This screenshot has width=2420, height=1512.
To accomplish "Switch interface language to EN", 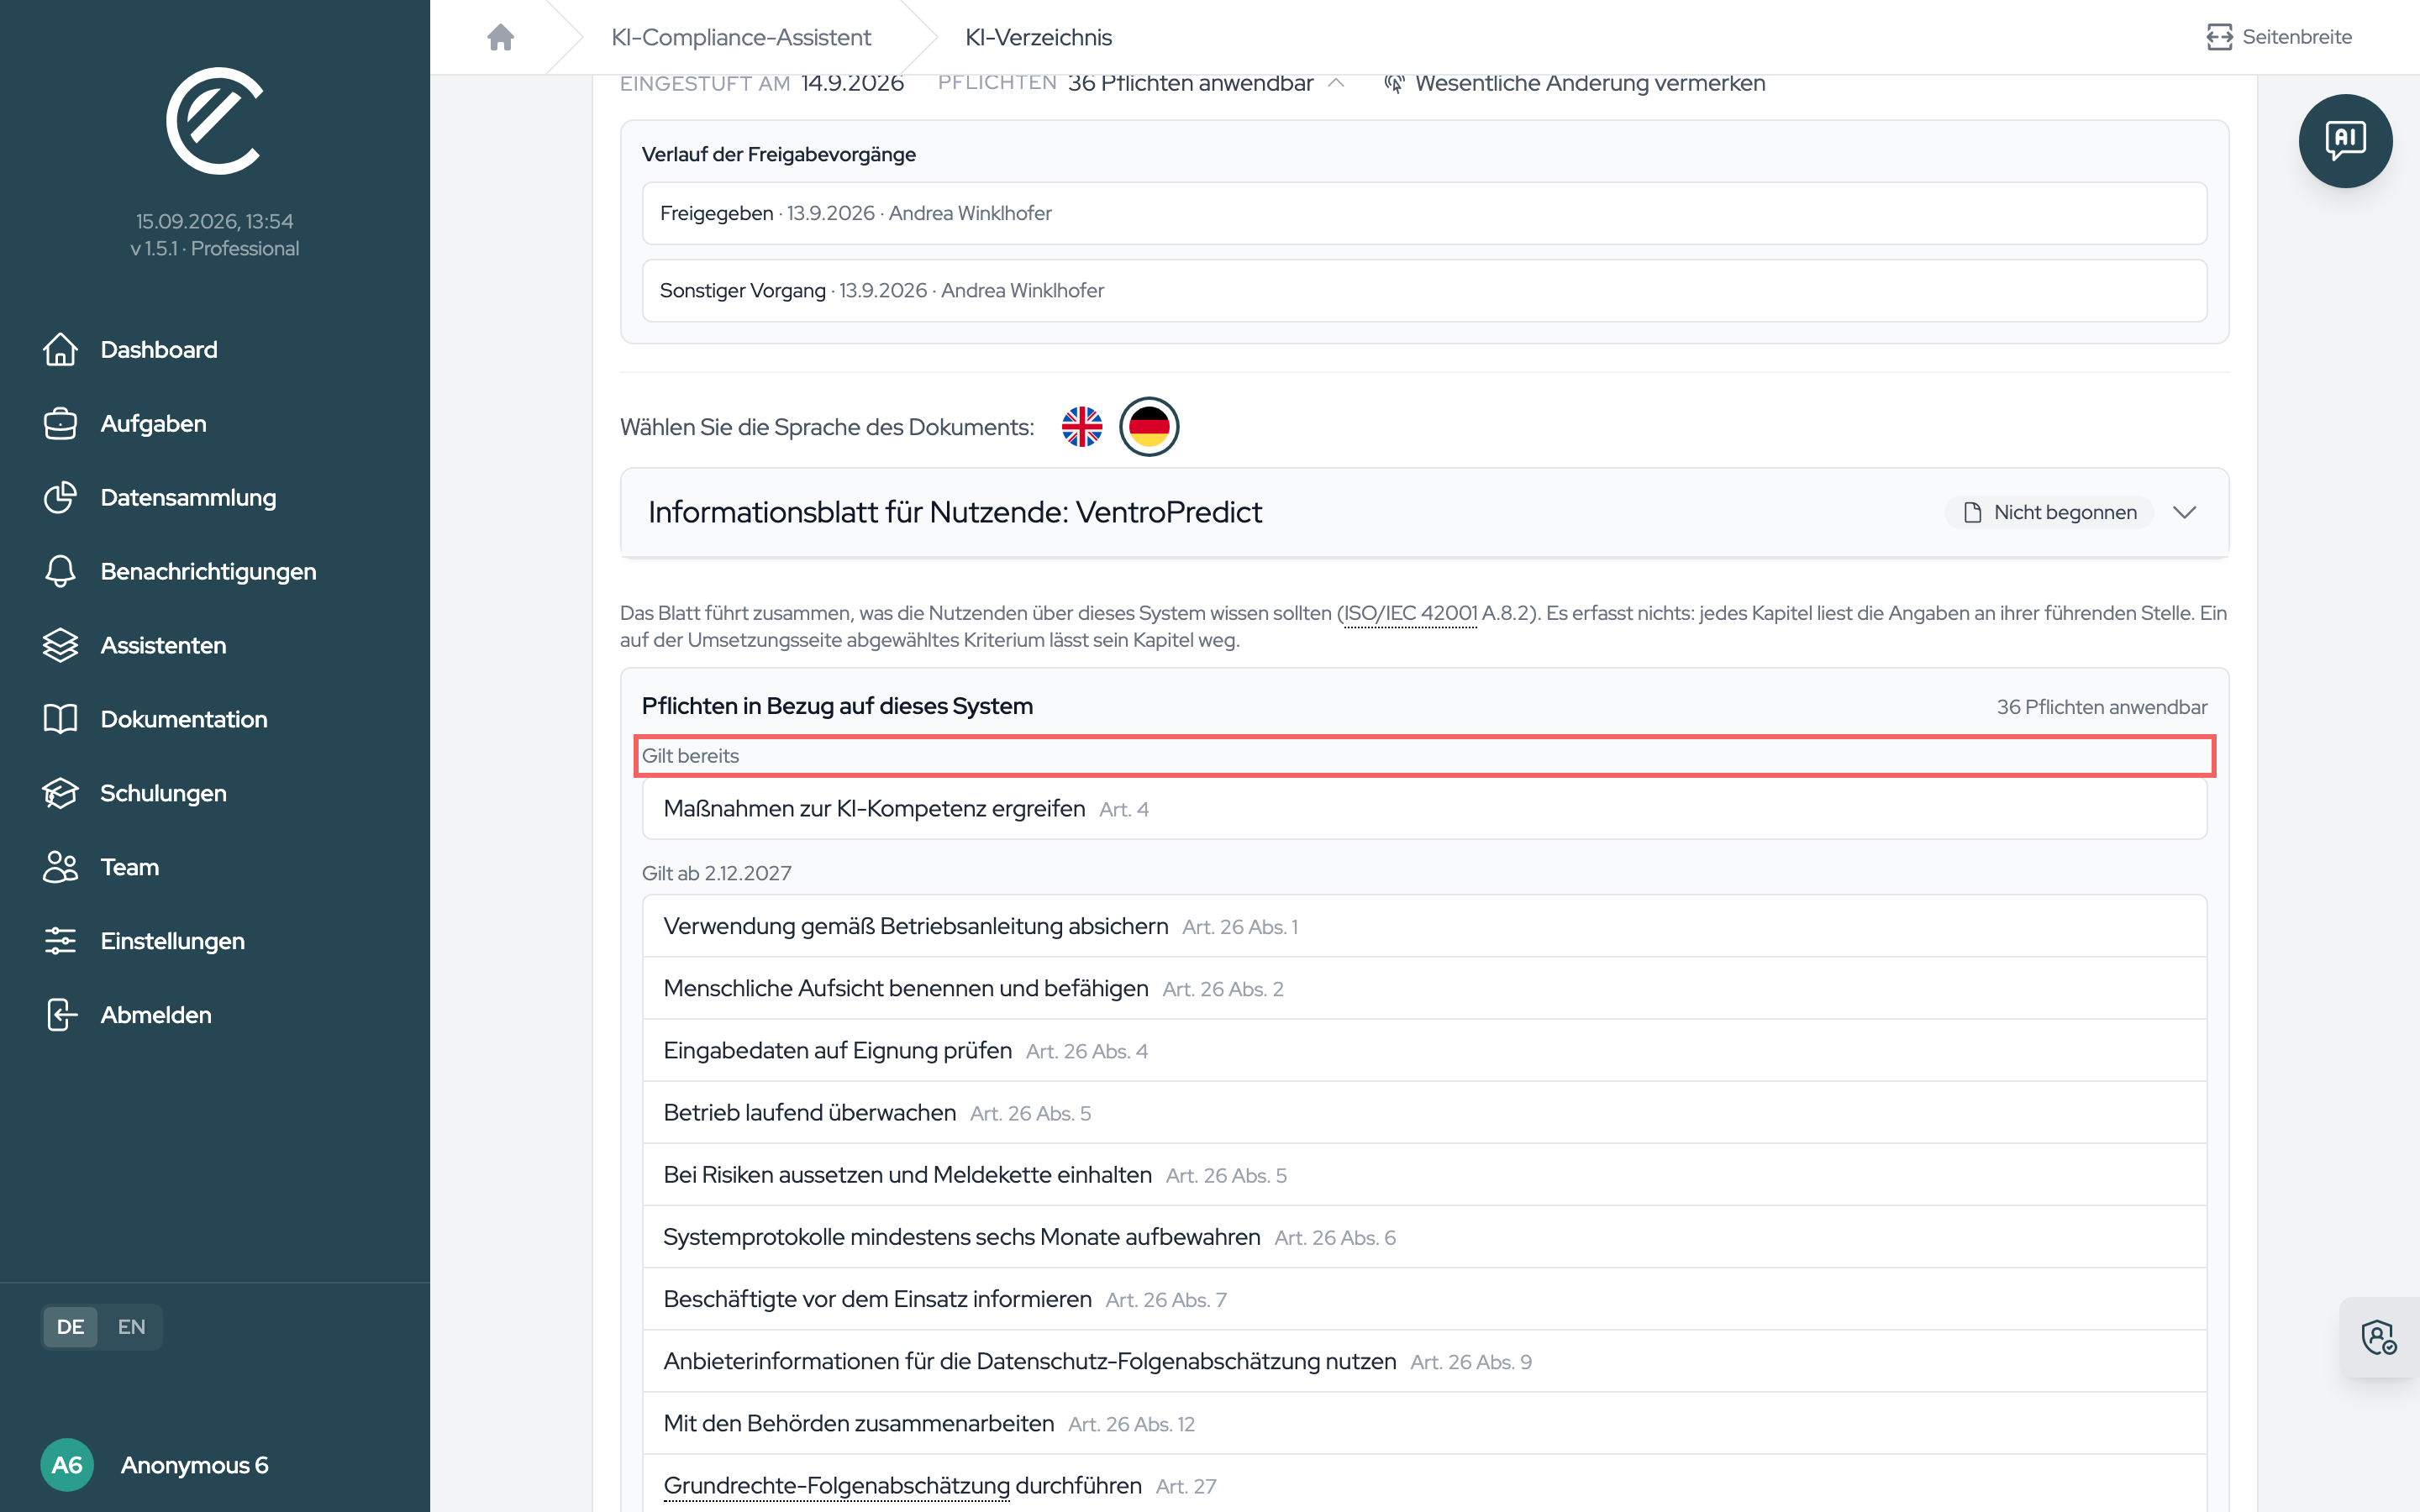I will [x=131, y=1327].
